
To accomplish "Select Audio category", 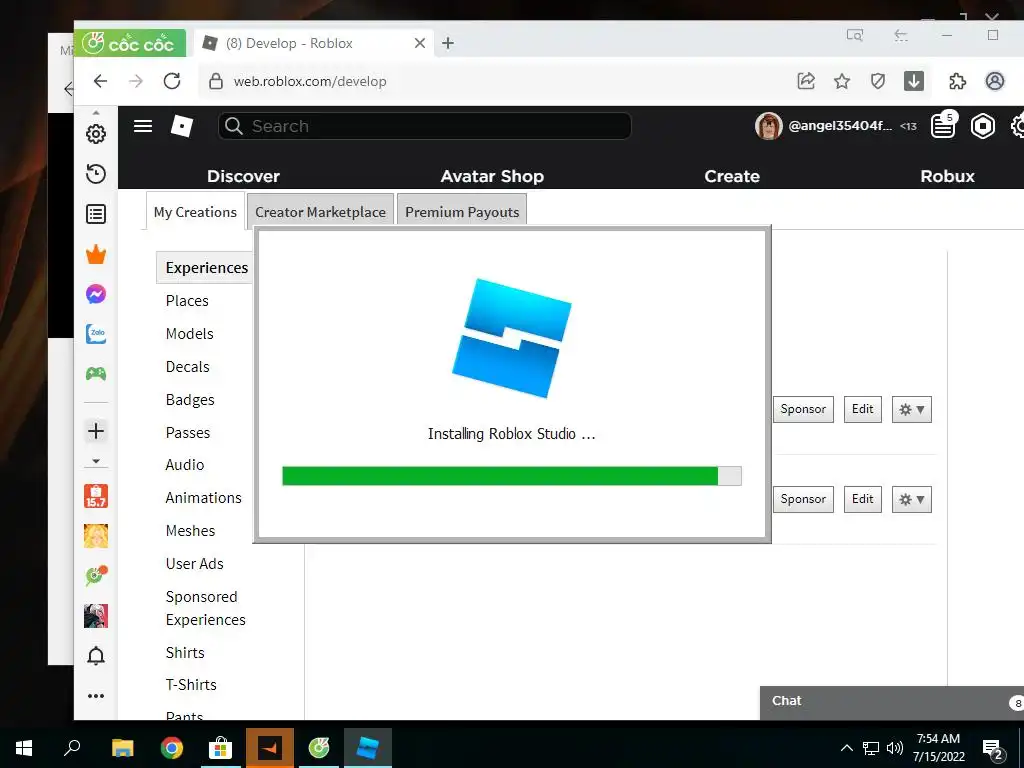I will [185, 465].
